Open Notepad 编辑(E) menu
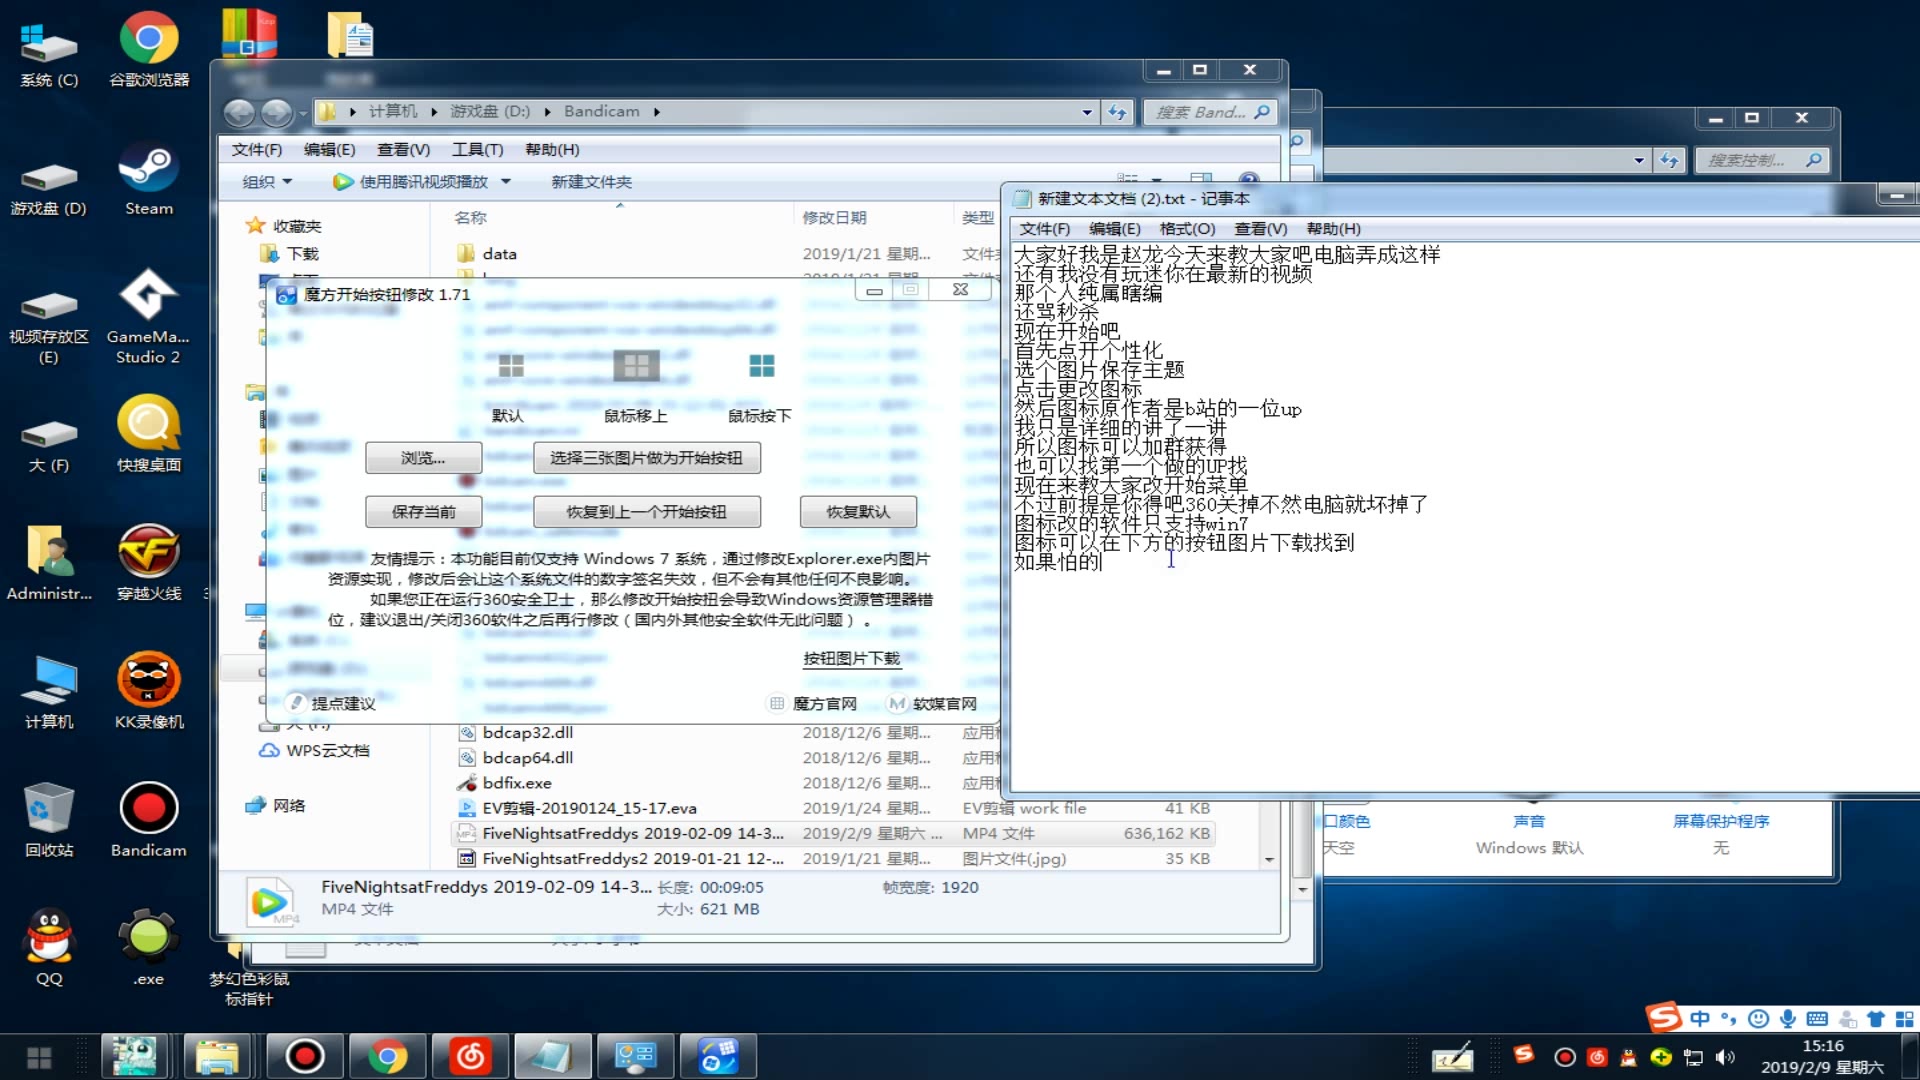This screenshot has width=1920, height=1080. (1114, 229)
